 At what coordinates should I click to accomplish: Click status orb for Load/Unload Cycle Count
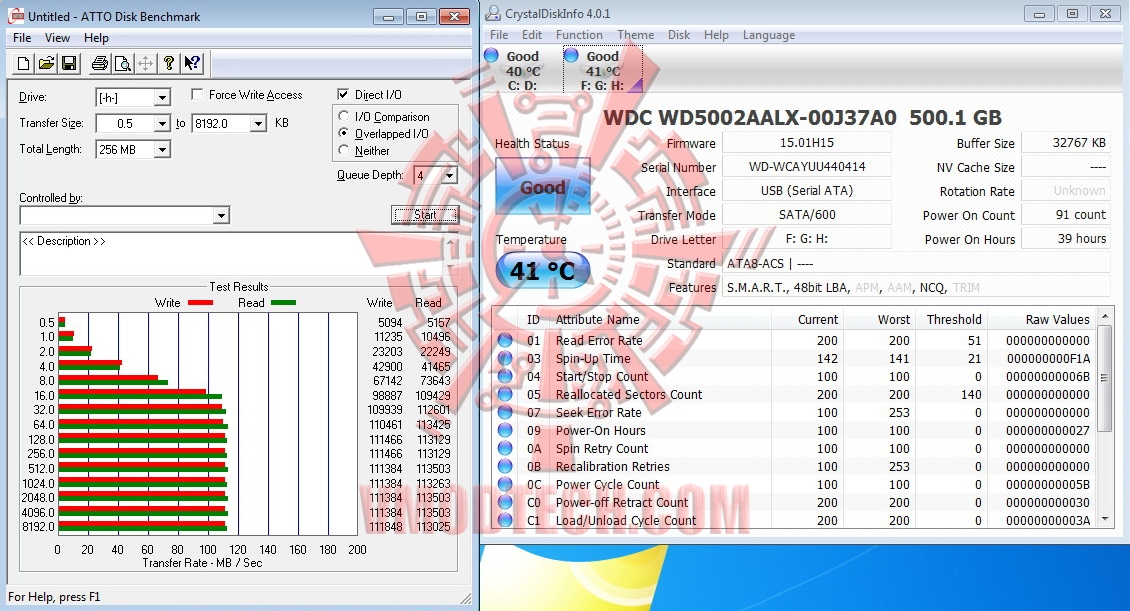click(x=504, y=519)
